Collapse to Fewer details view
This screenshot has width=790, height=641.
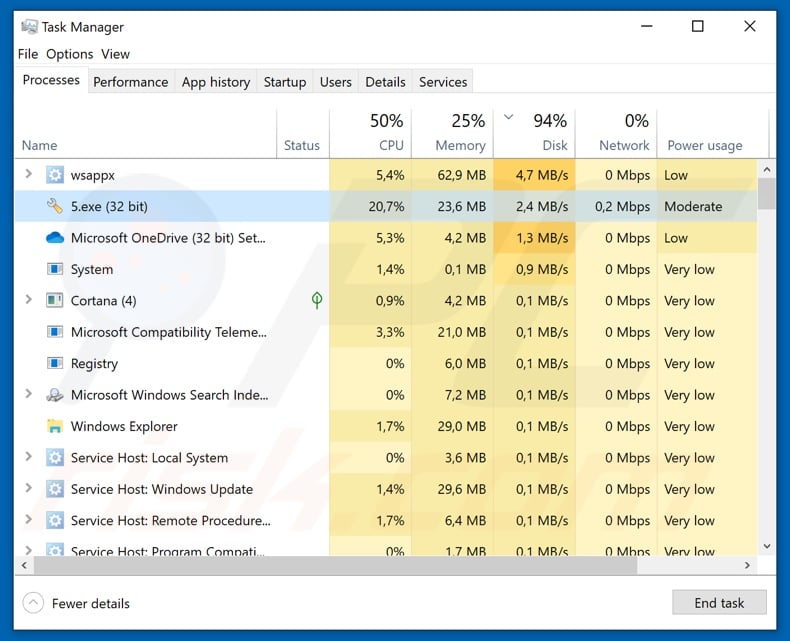click(x=77, y=603)
